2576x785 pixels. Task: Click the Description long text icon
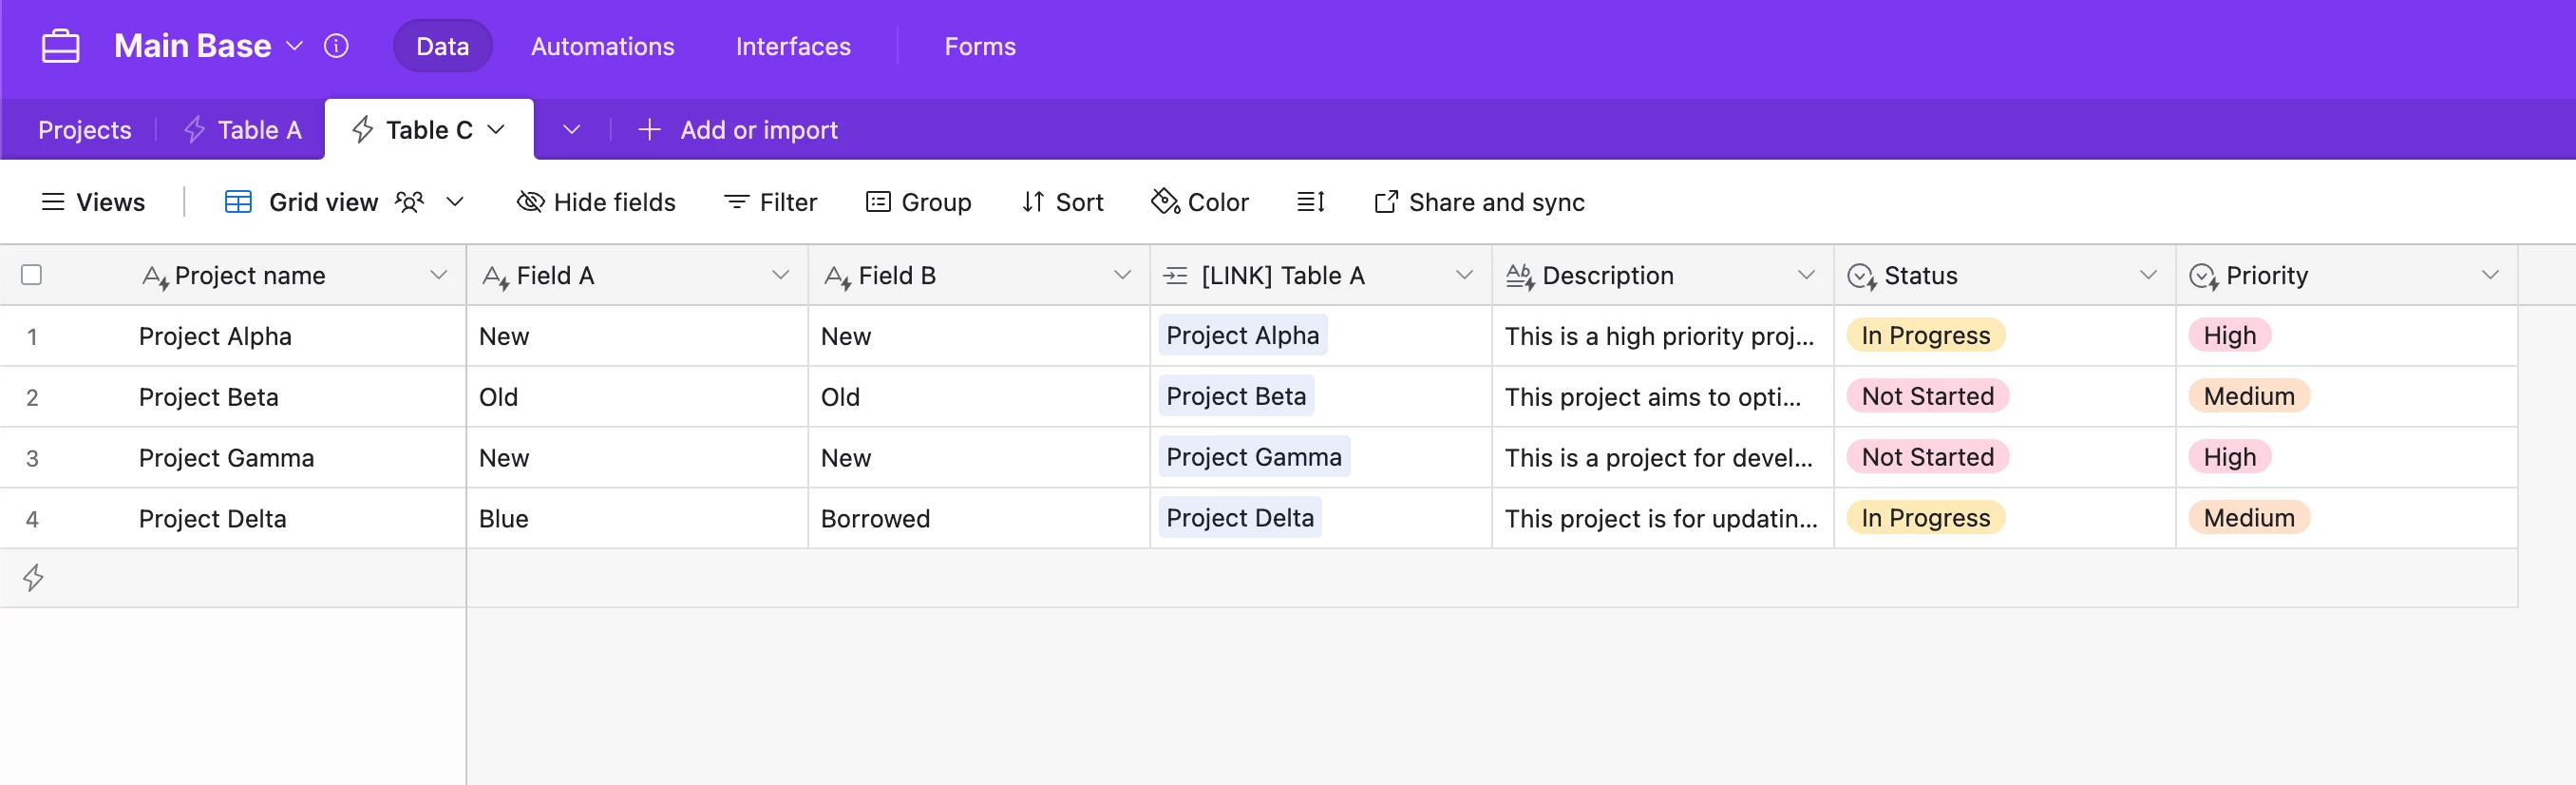[x=1520, y=277]
